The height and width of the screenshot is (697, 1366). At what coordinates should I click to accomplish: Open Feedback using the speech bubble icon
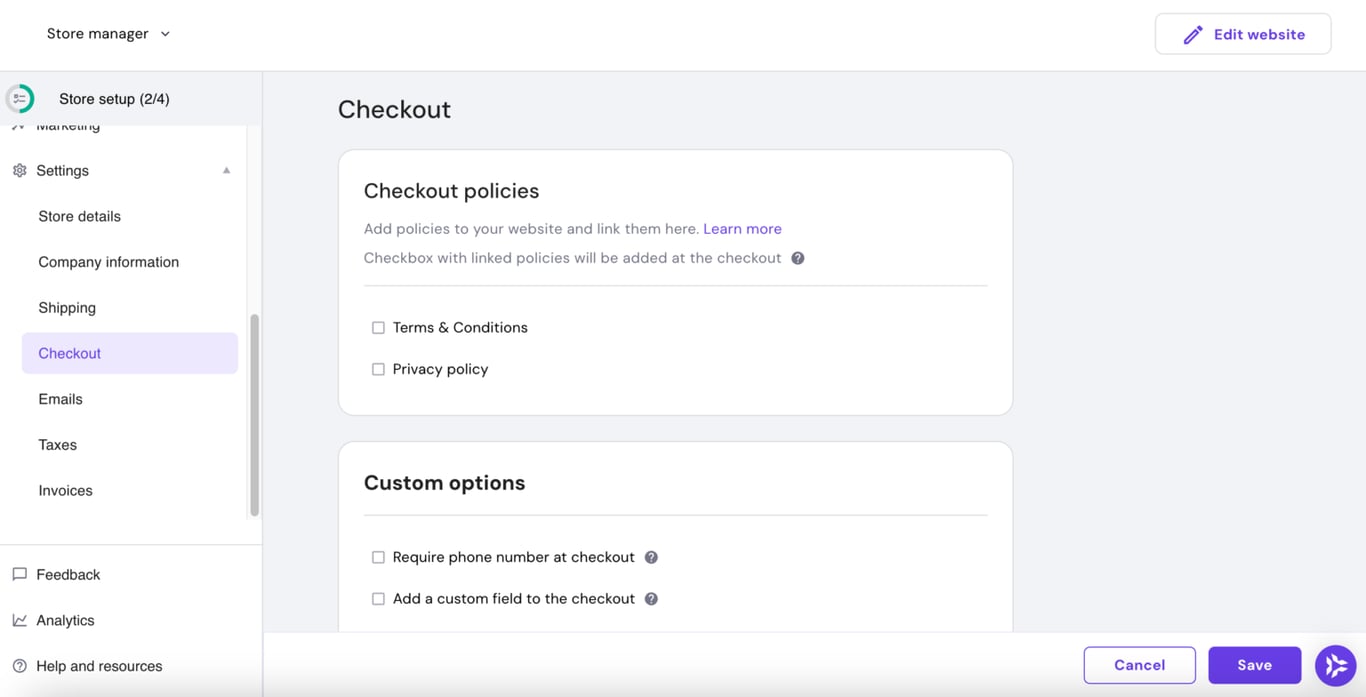18,573
